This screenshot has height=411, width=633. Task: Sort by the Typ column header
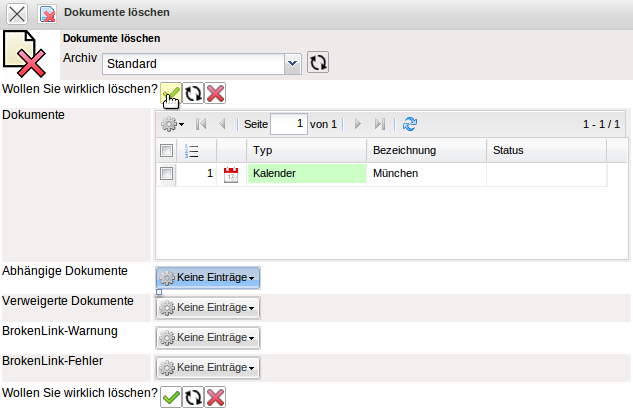(306, 150)
